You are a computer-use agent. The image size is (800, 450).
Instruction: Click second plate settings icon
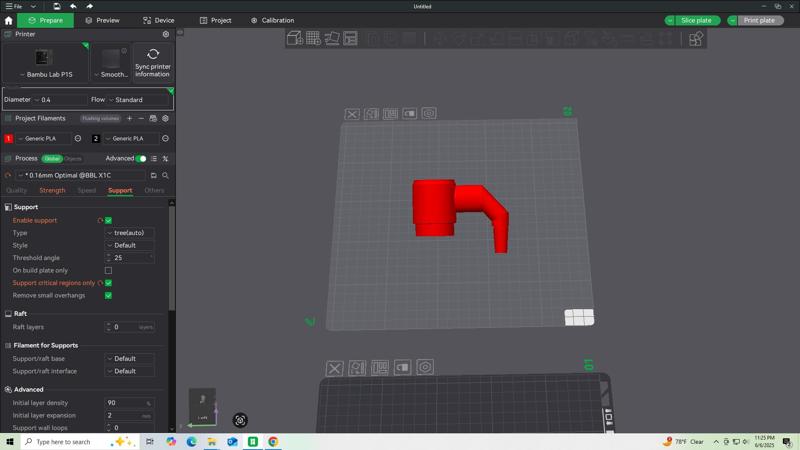(425, 367)
